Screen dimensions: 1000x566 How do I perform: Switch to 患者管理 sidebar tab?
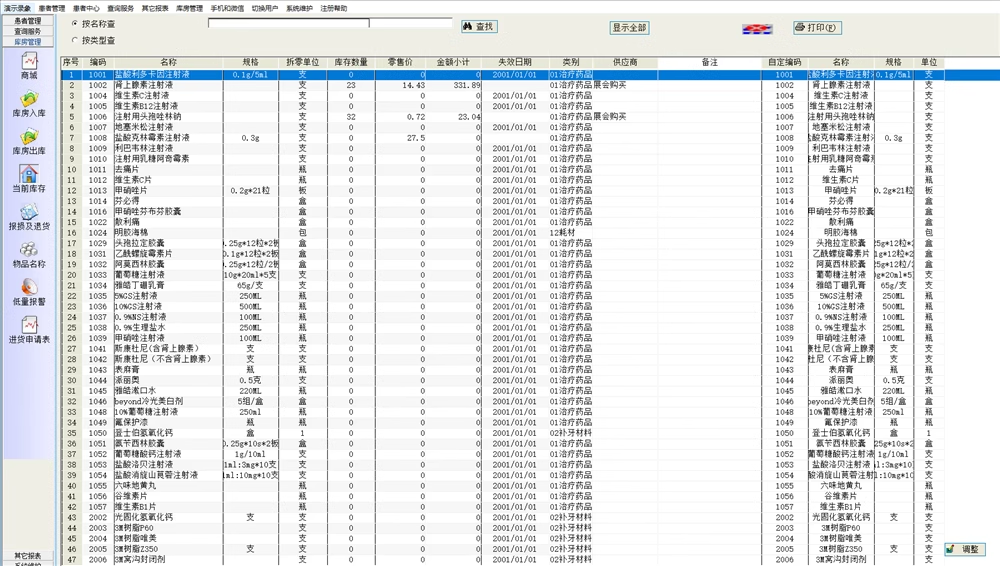(28, 21)
